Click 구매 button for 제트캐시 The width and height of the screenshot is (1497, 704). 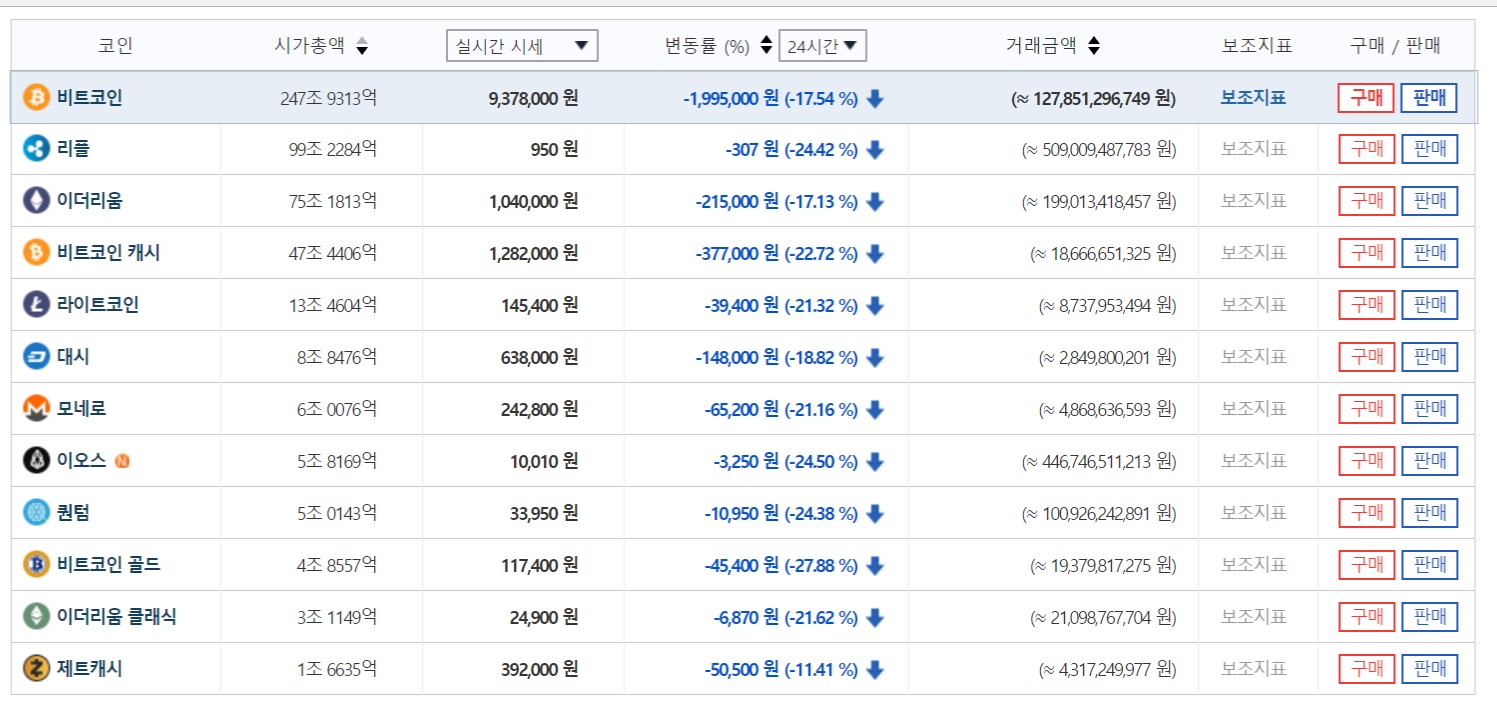[1366, 668]
